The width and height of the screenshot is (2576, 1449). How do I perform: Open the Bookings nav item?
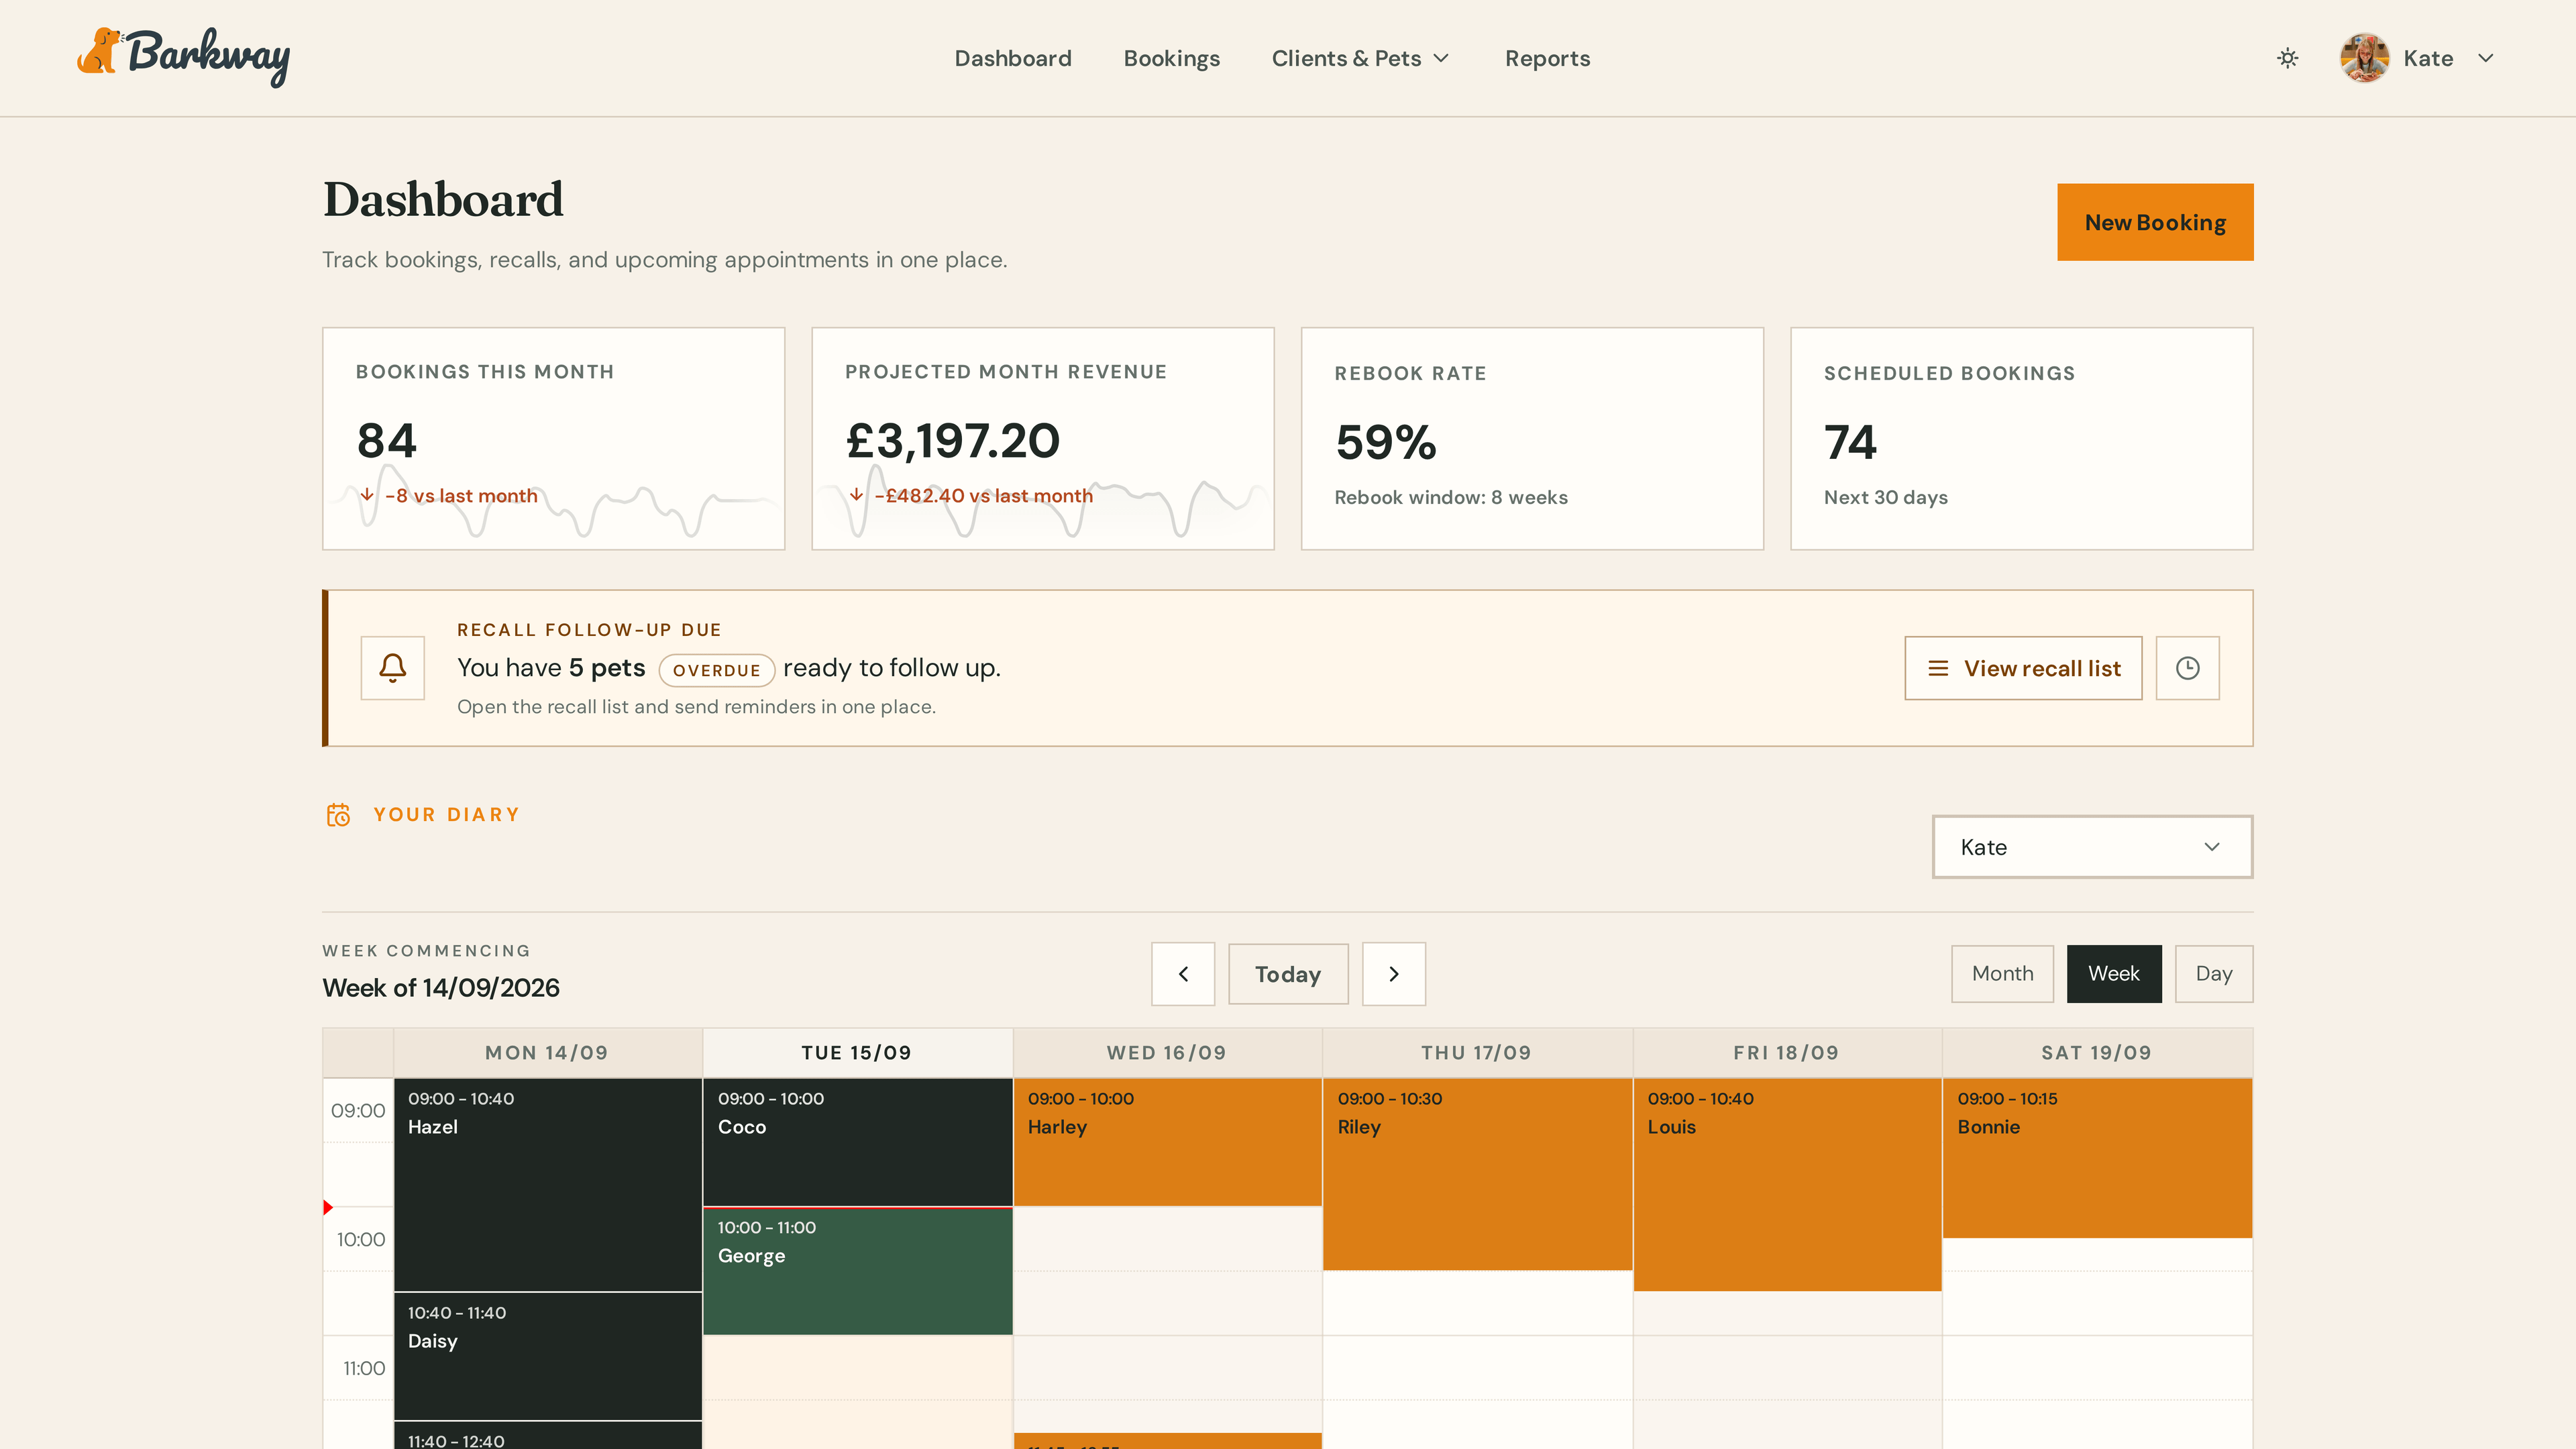pyautogui.click(x=1171, y=58)
